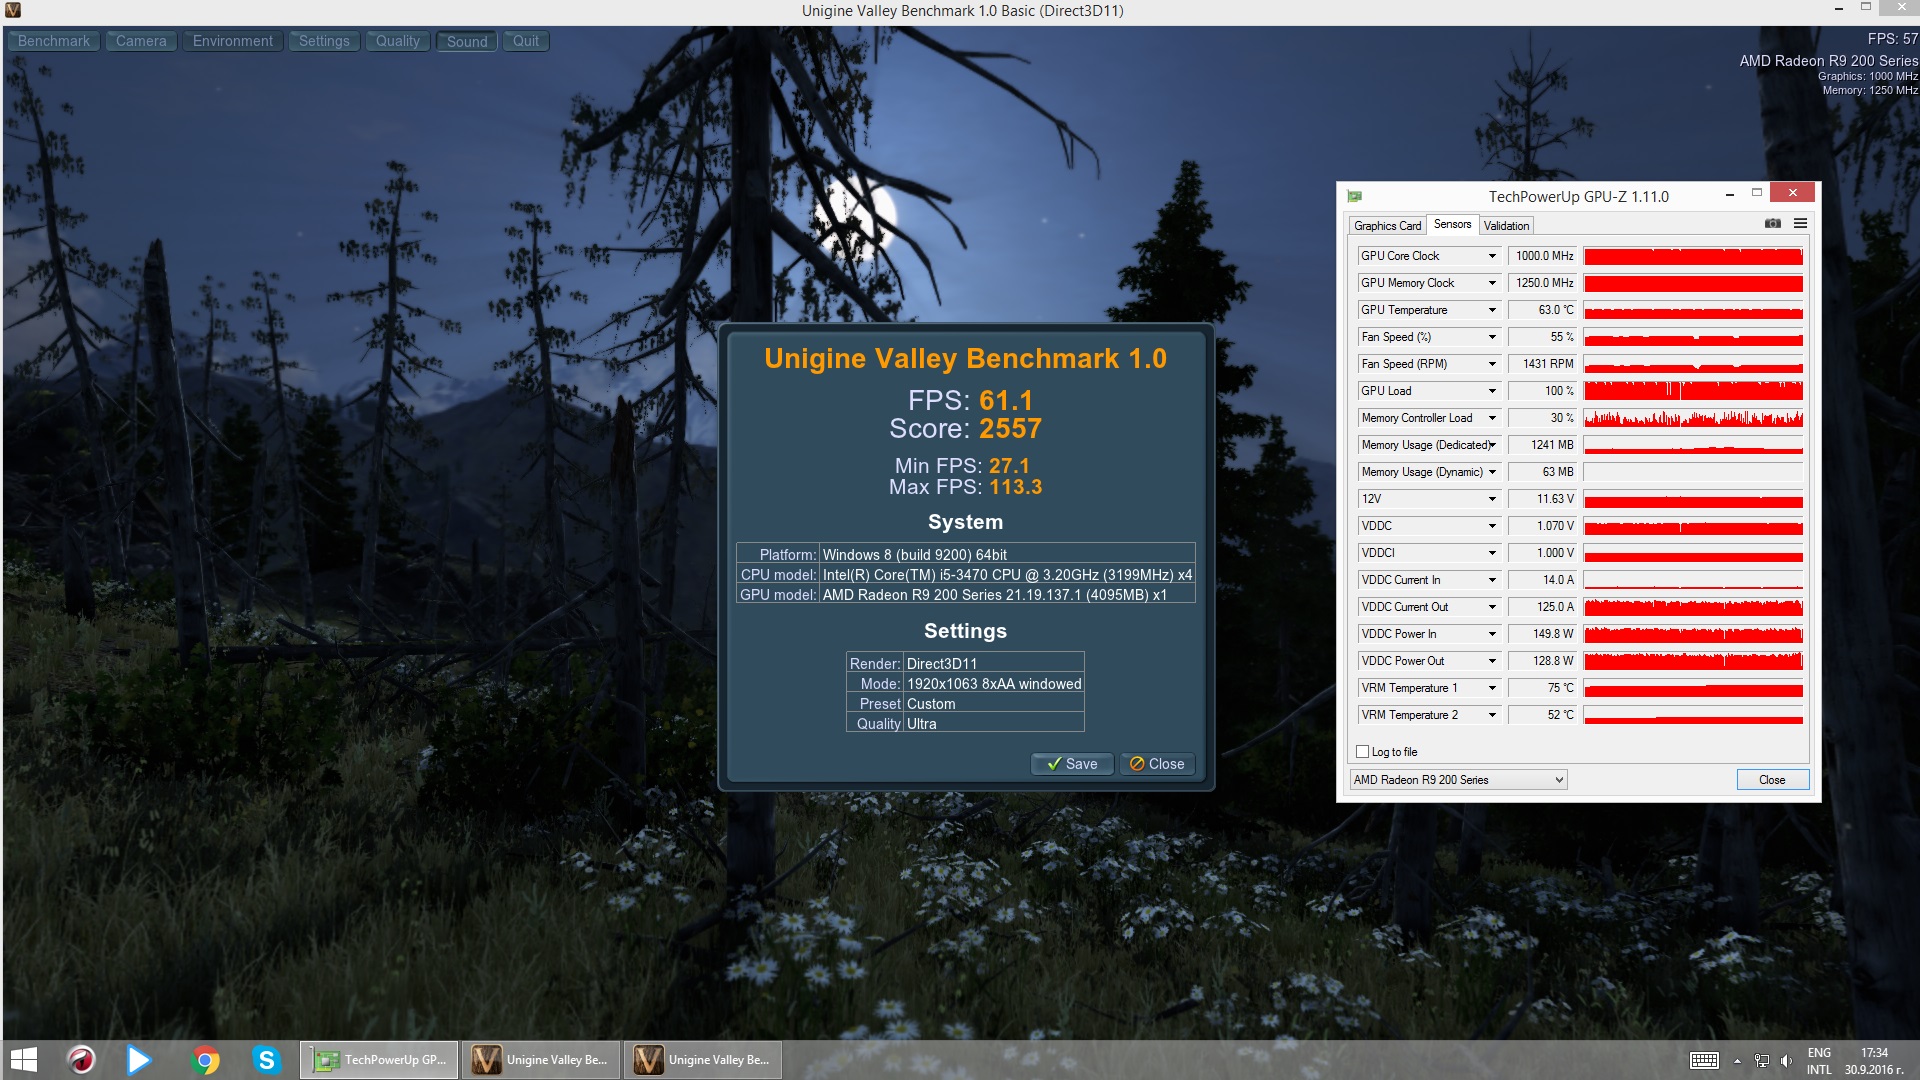The height and width of the screenshot is (1080, 1920).
Task: Expand the 12V sensor dropdown
Action: coord(1492,499)
